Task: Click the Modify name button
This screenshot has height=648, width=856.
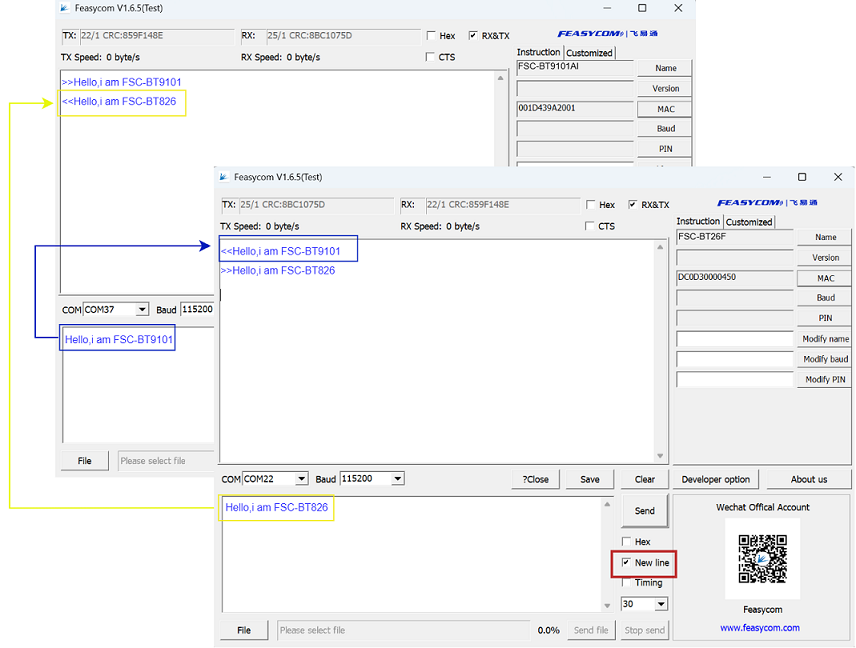Action: click(824, 339)
